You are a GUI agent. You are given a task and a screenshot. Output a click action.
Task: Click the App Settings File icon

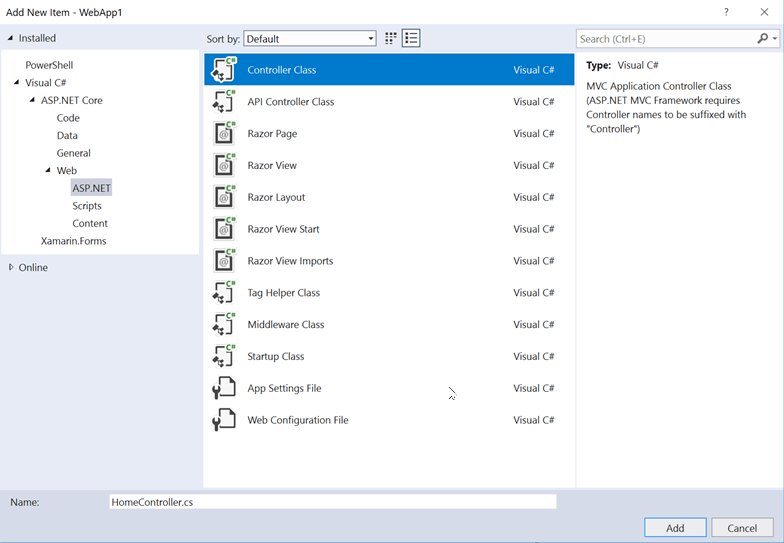(x=224, y=388)
